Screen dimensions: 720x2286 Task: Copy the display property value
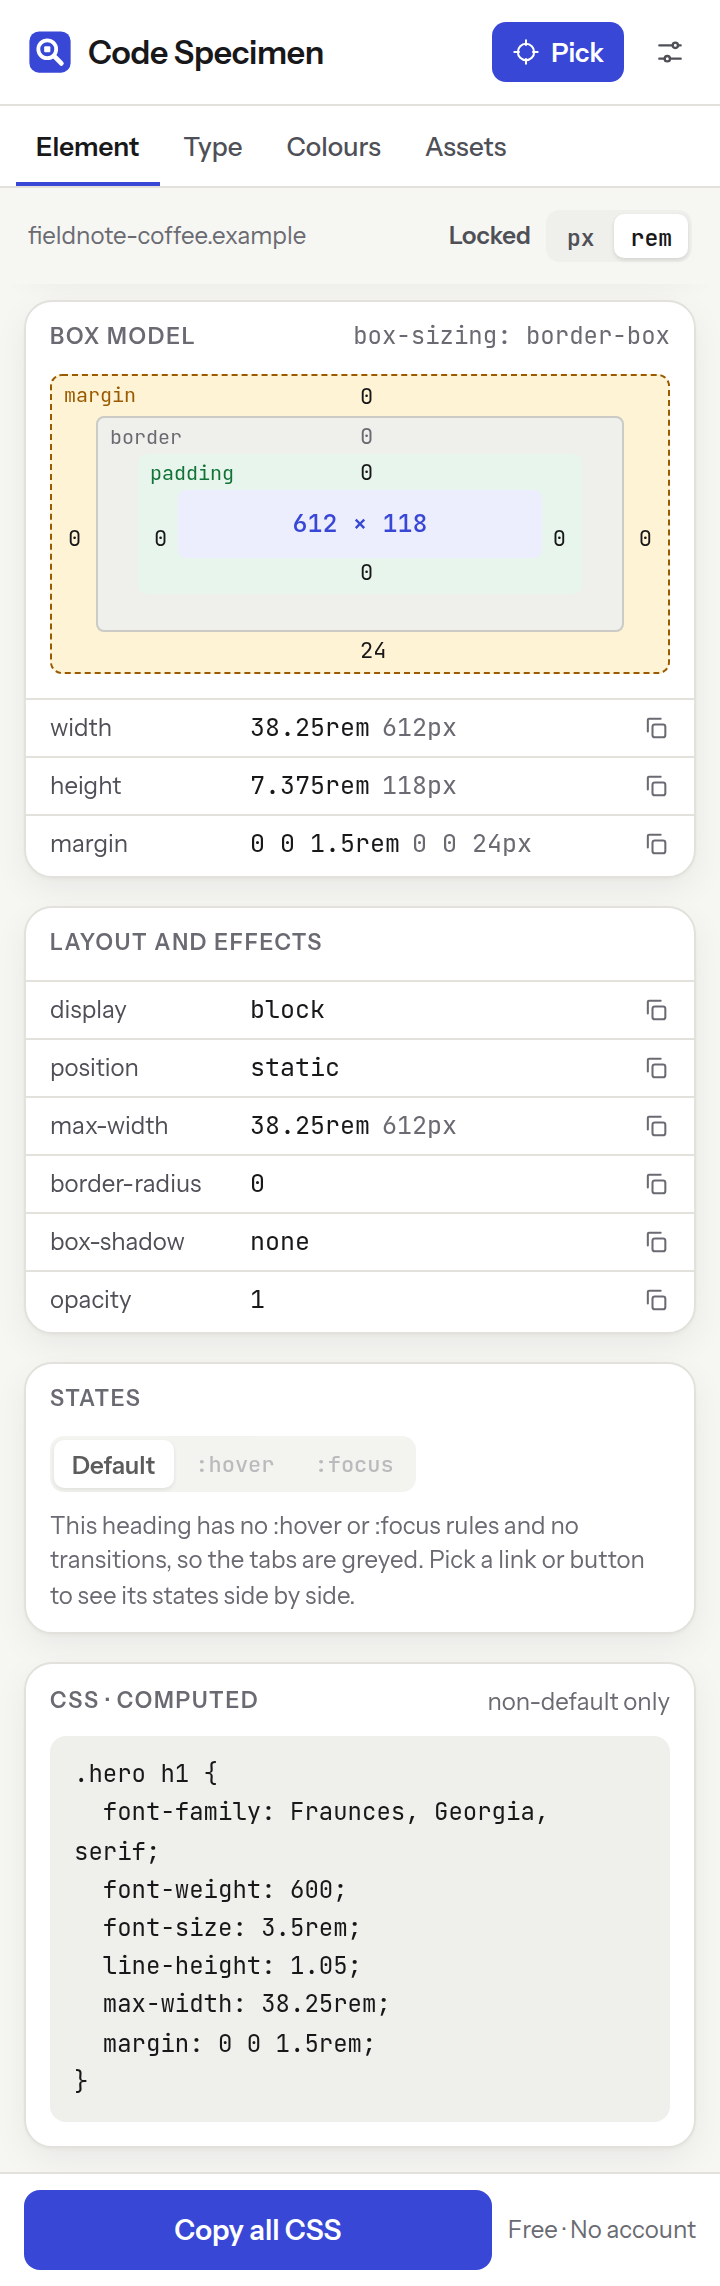click(656, 1010)
